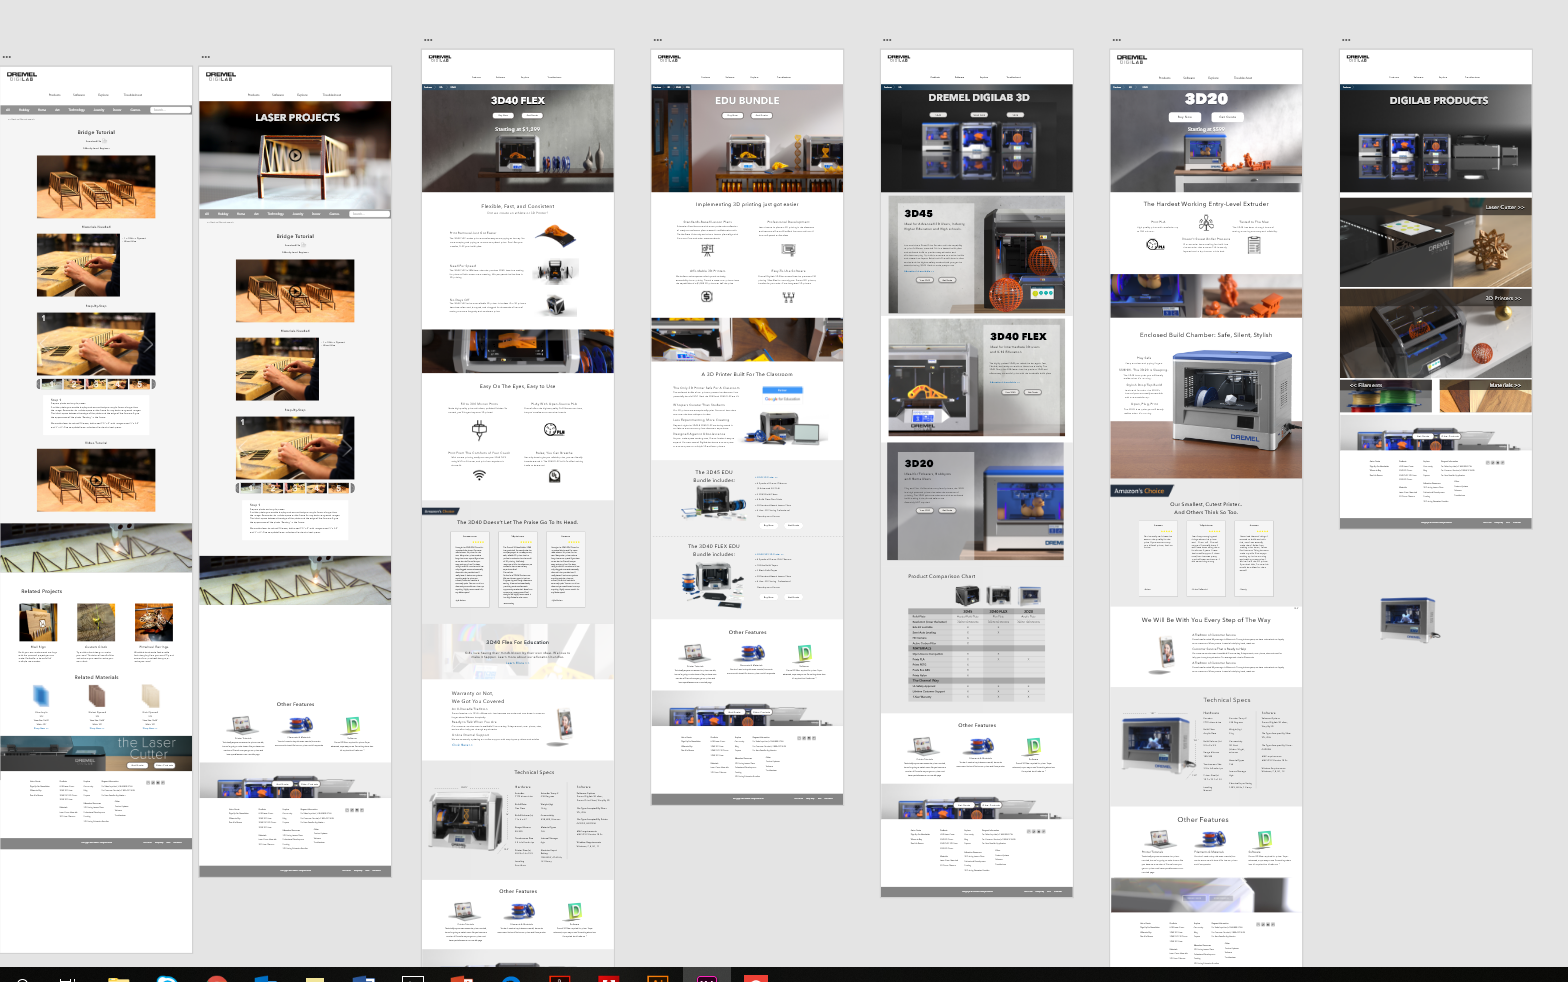Screen dimensions: 1568x982
Task: Open the 3D Printers >> link
Action: click(1503, 298)
